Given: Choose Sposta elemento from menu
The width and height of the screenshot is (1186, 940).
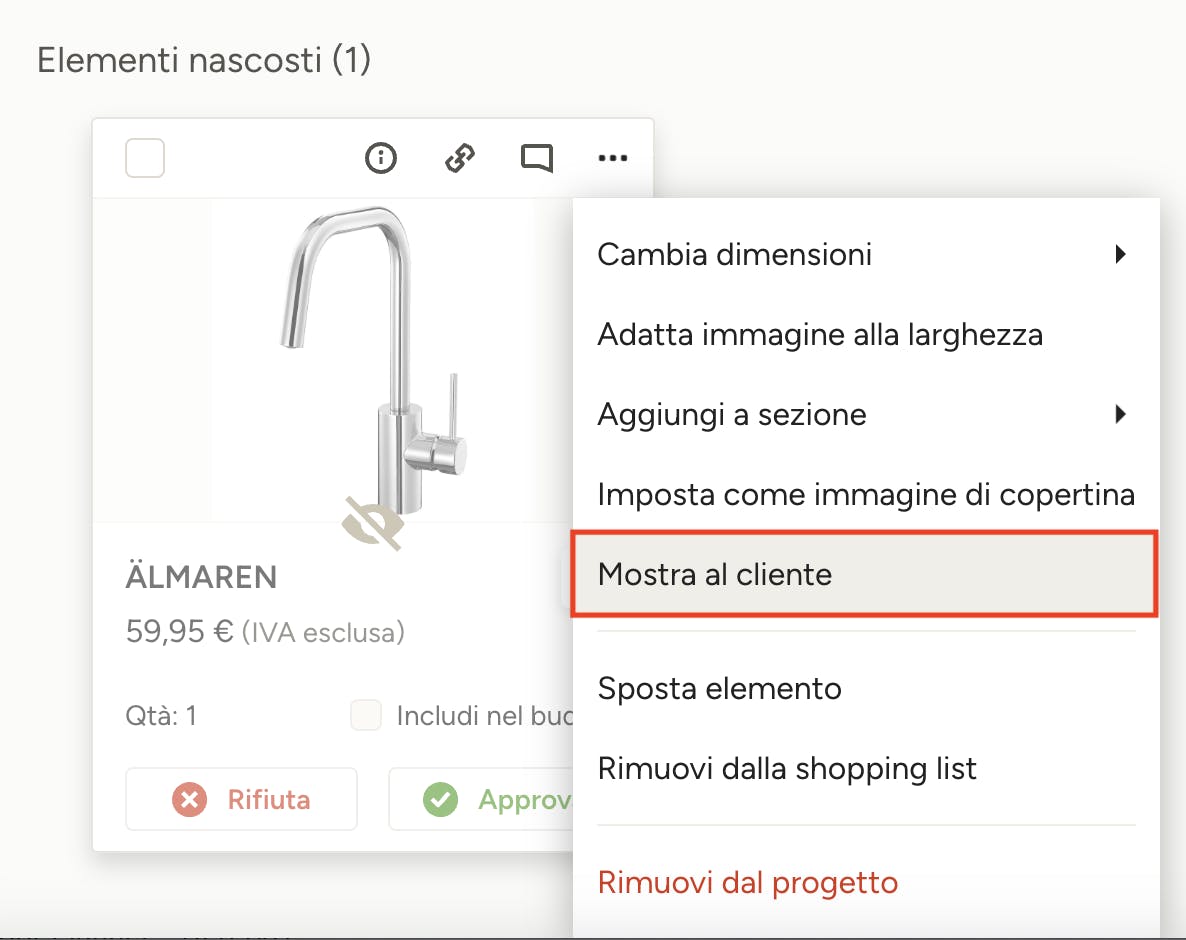Looking at the screenshot, I should (719, 688).
